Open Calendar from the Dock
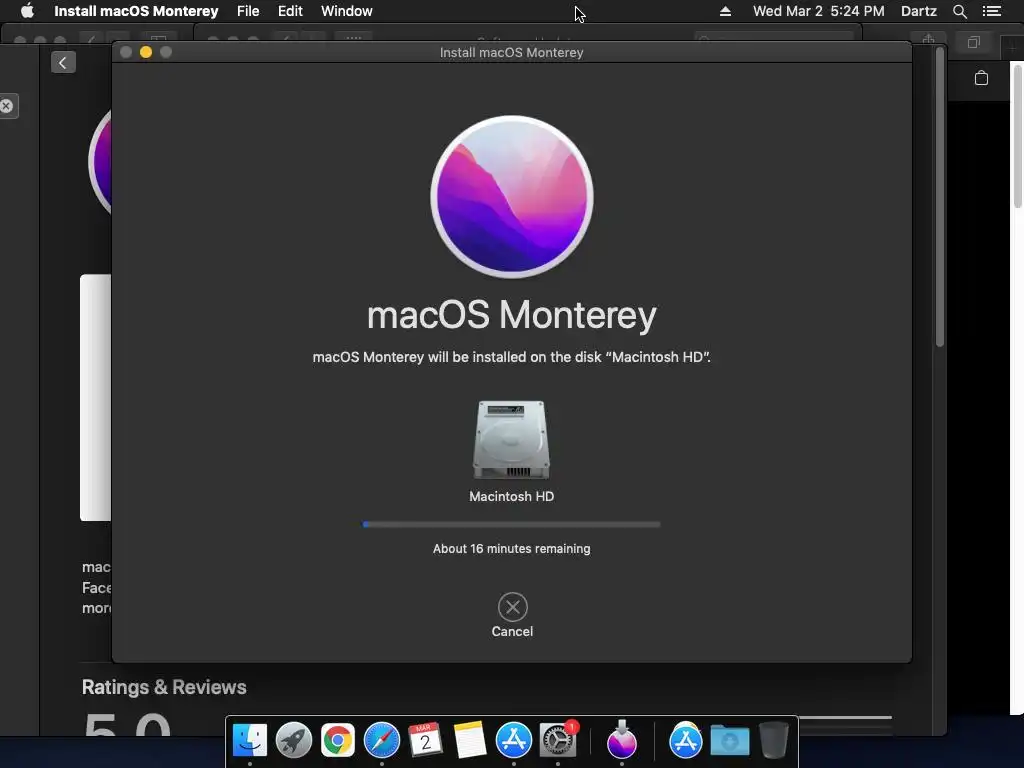 (425, 740)
